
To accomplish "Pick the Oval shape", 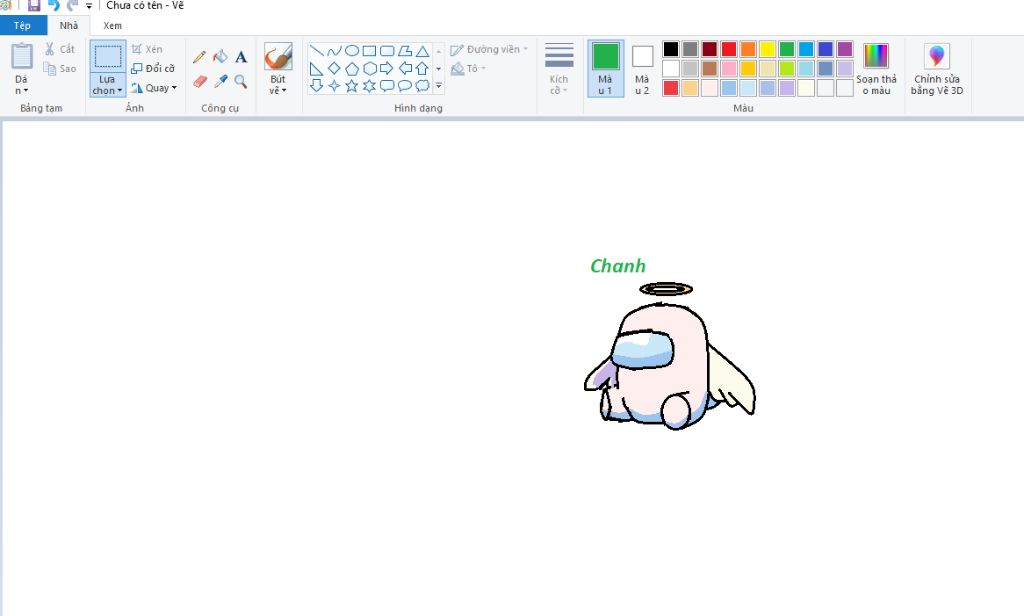I will (x=352, y=51).
